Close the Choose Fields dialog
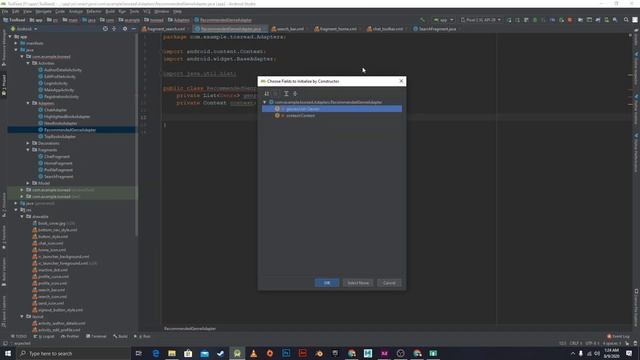640x360 pixels. point(401,81)
